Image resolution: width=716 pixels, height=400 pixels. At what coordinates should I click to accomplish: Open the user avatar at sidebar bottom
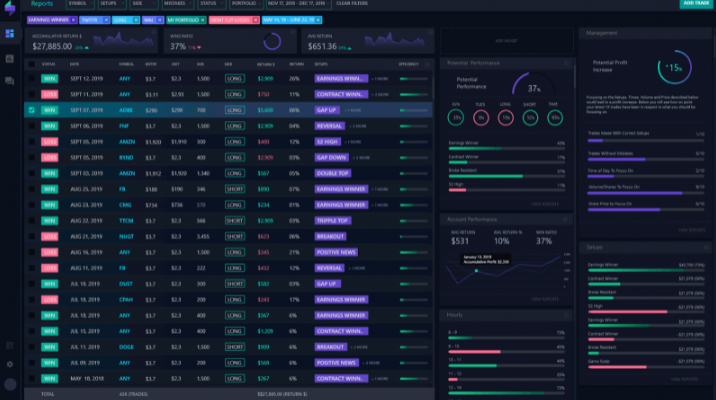(x=10, y=384)
